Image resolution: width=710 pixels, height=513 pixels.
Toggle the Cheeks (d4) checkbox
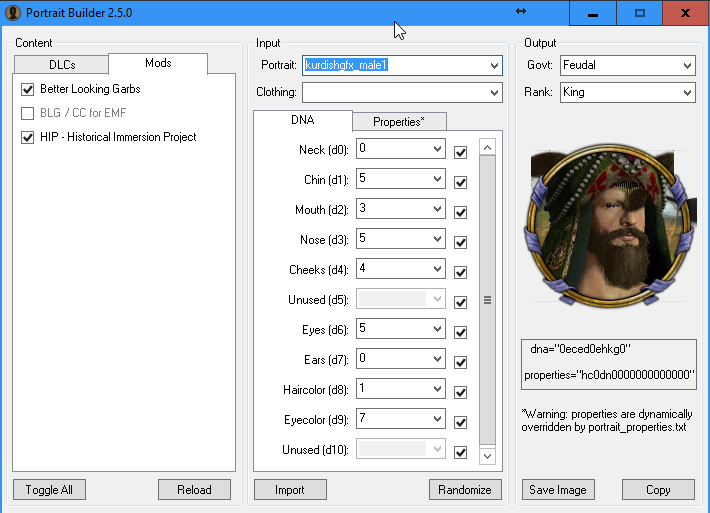coord(461,273)
